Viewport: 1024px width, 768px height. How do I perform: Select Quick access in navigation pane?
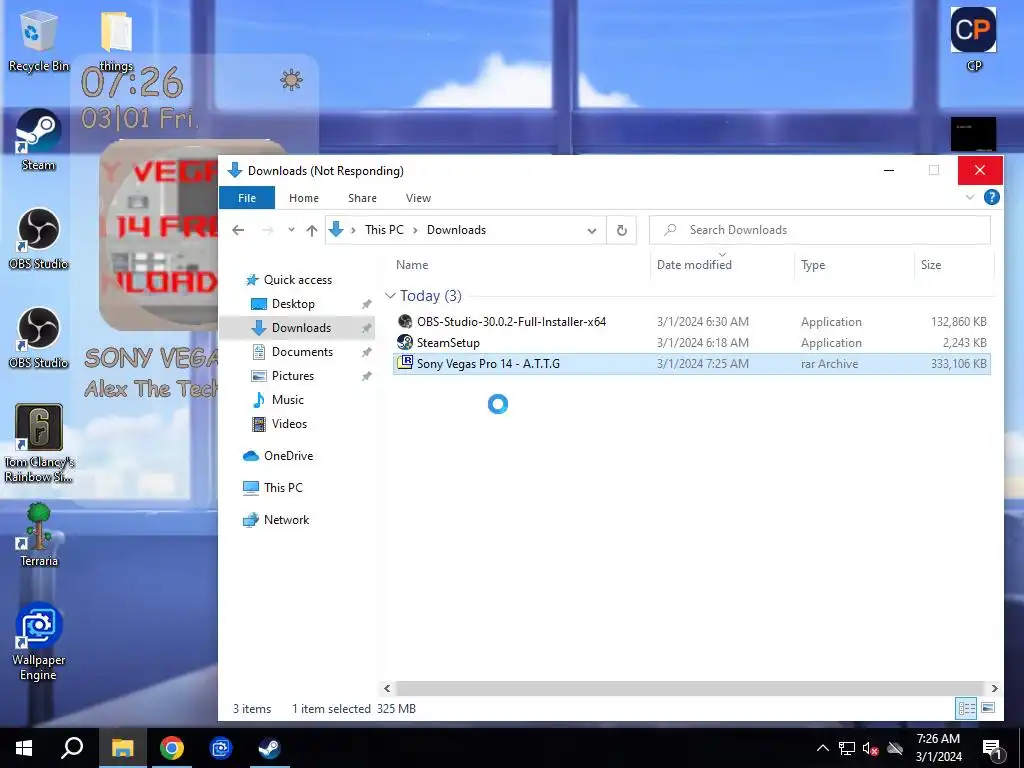coord(297,280)
